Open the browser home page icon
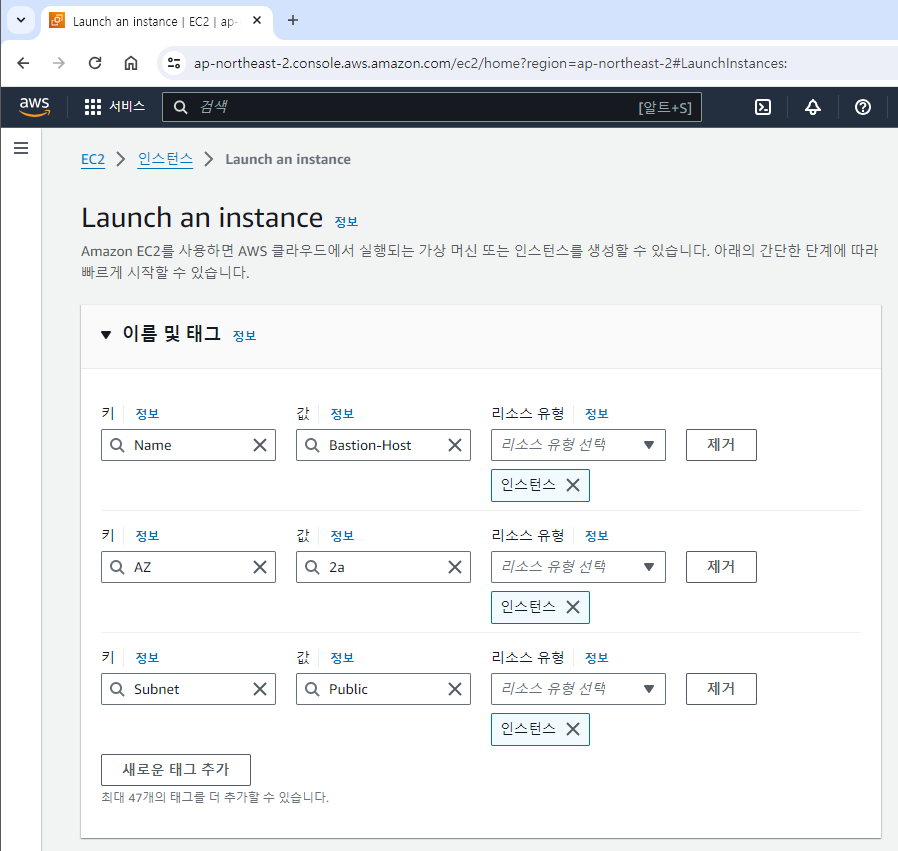The height and width of the screenshot is (851, 898). 131,63
